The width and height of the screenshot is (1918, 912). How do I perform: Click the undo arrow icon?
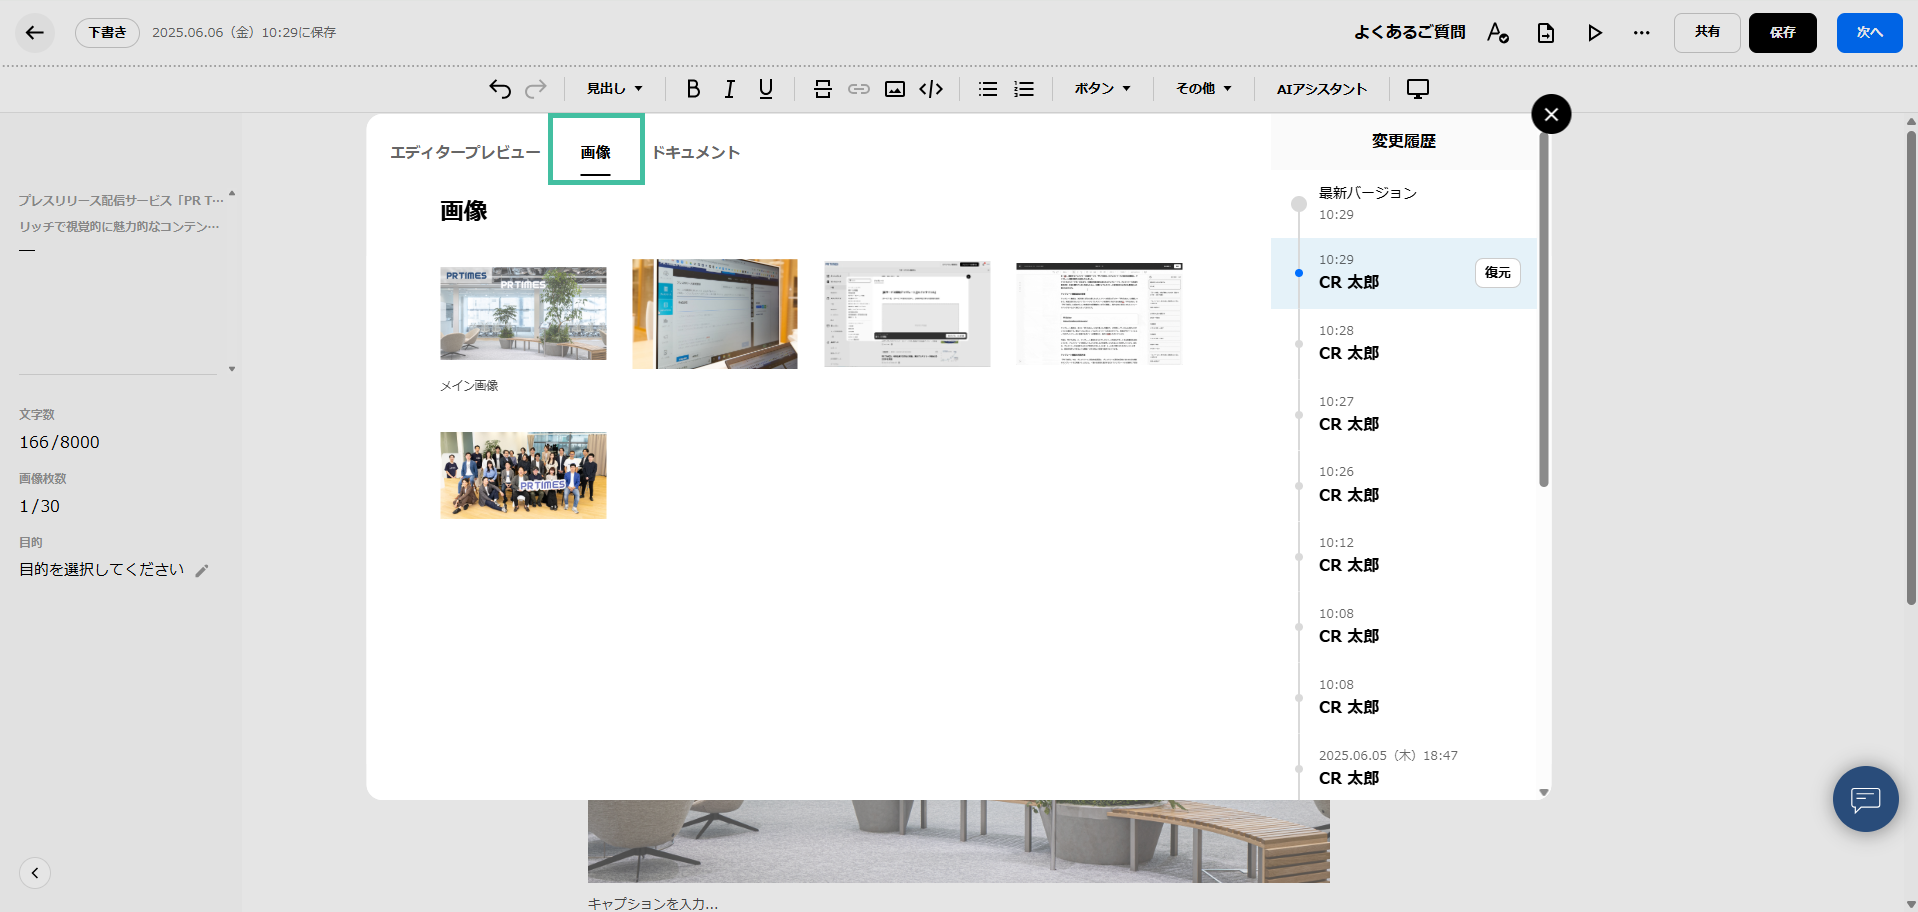[x=500, y=89]
